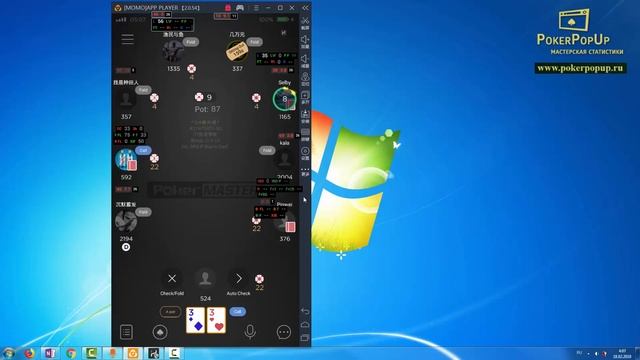The image size is (640, 360).
Task: Click the HUD stats panel beside 337 player
Action: [x=276, y=58]
